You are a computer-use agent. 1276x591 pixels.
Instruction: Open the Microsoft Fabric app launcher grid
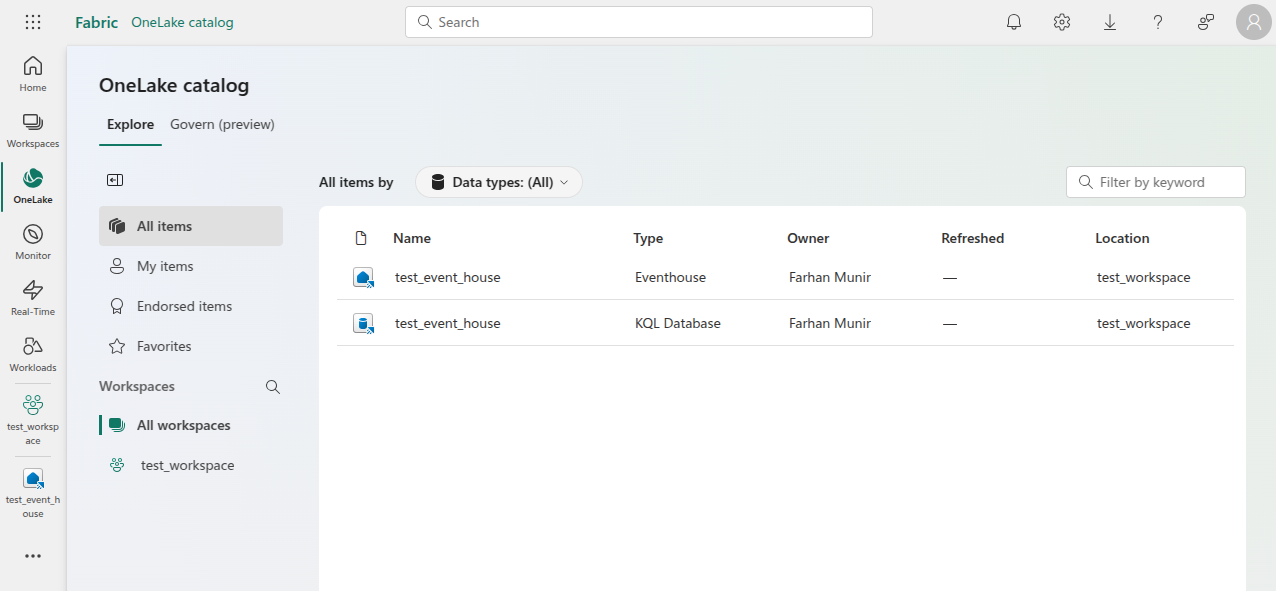32,21
